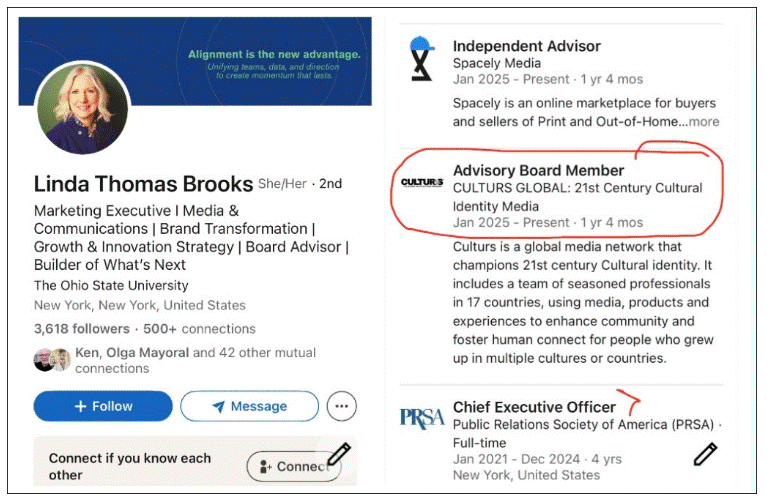
Task: Open Linda's profile photo
Action: [x=82, y=110]
